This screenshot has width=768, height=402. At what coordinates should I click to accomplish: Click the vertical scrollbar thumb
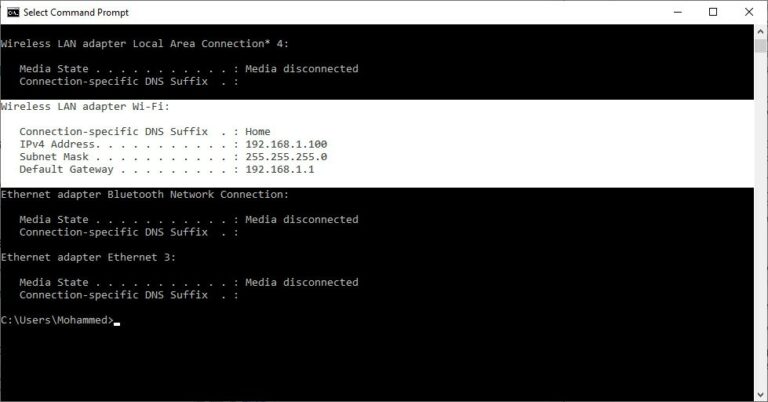(x=761, y=46)
